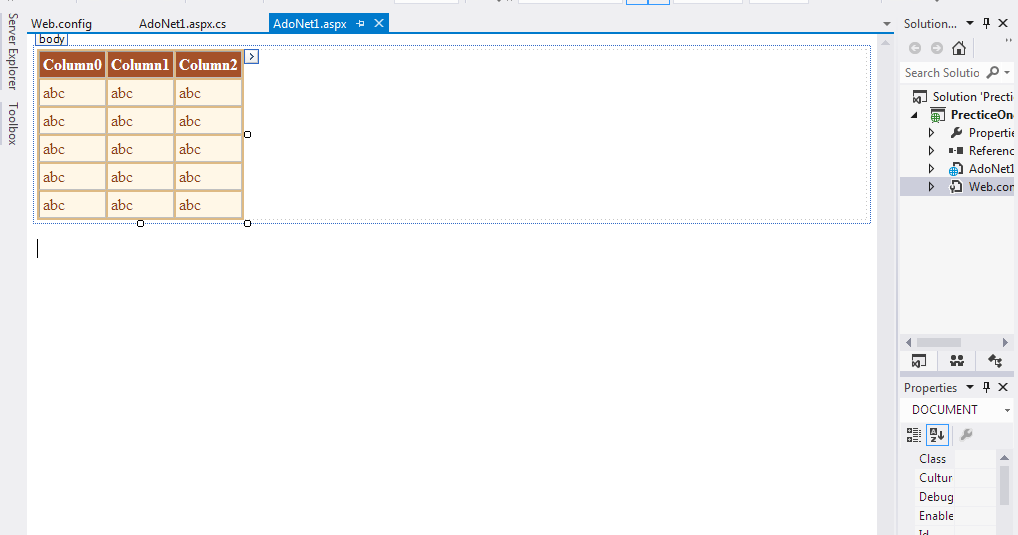Open the active files list dropdown

point(887,24)
